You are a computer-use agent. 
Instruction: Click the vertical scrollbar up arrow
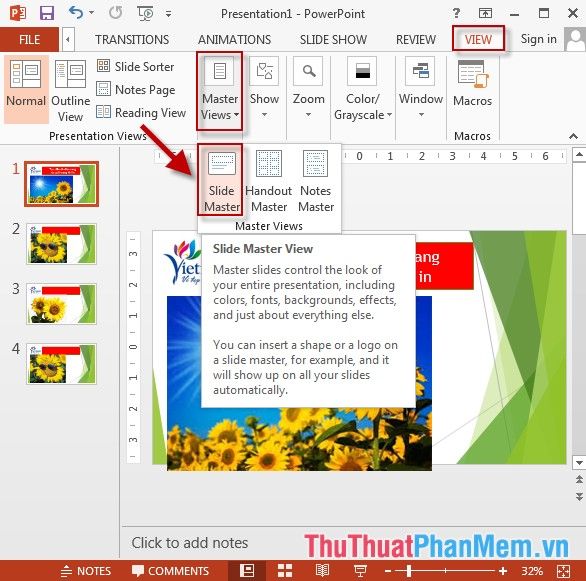[579, 155]
